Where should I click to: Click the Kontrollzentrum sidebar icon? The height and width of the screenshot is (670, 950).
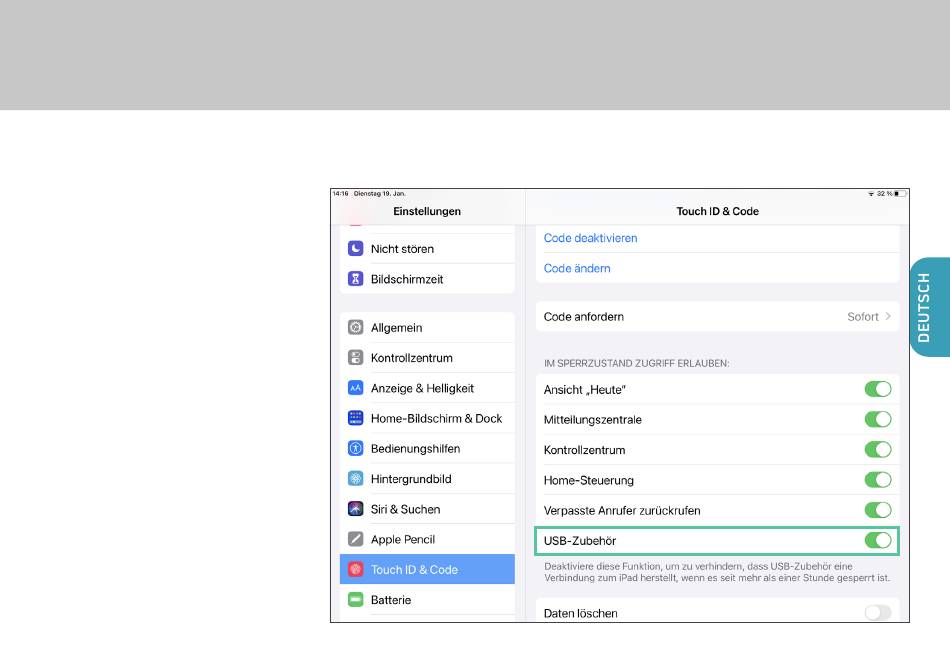[356, 357]
